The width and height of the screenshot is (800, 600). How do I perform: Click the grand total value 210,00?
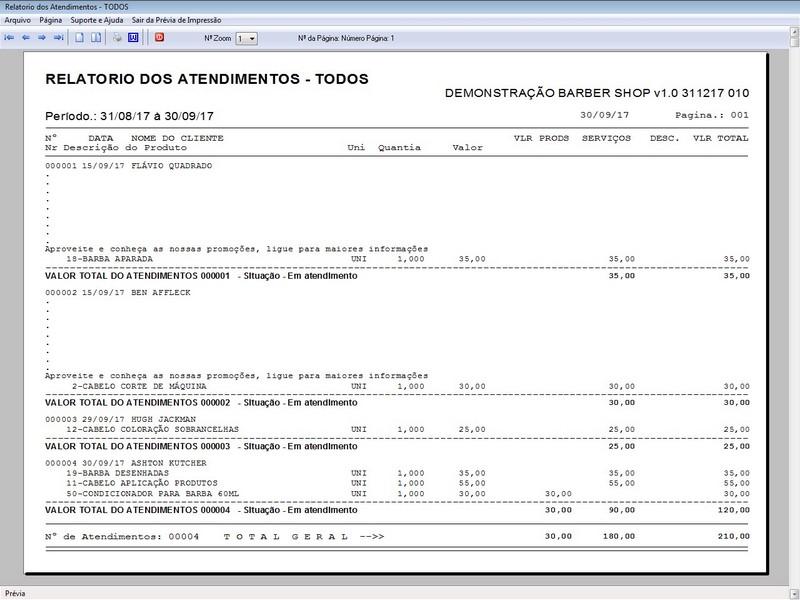pos(733,537)
